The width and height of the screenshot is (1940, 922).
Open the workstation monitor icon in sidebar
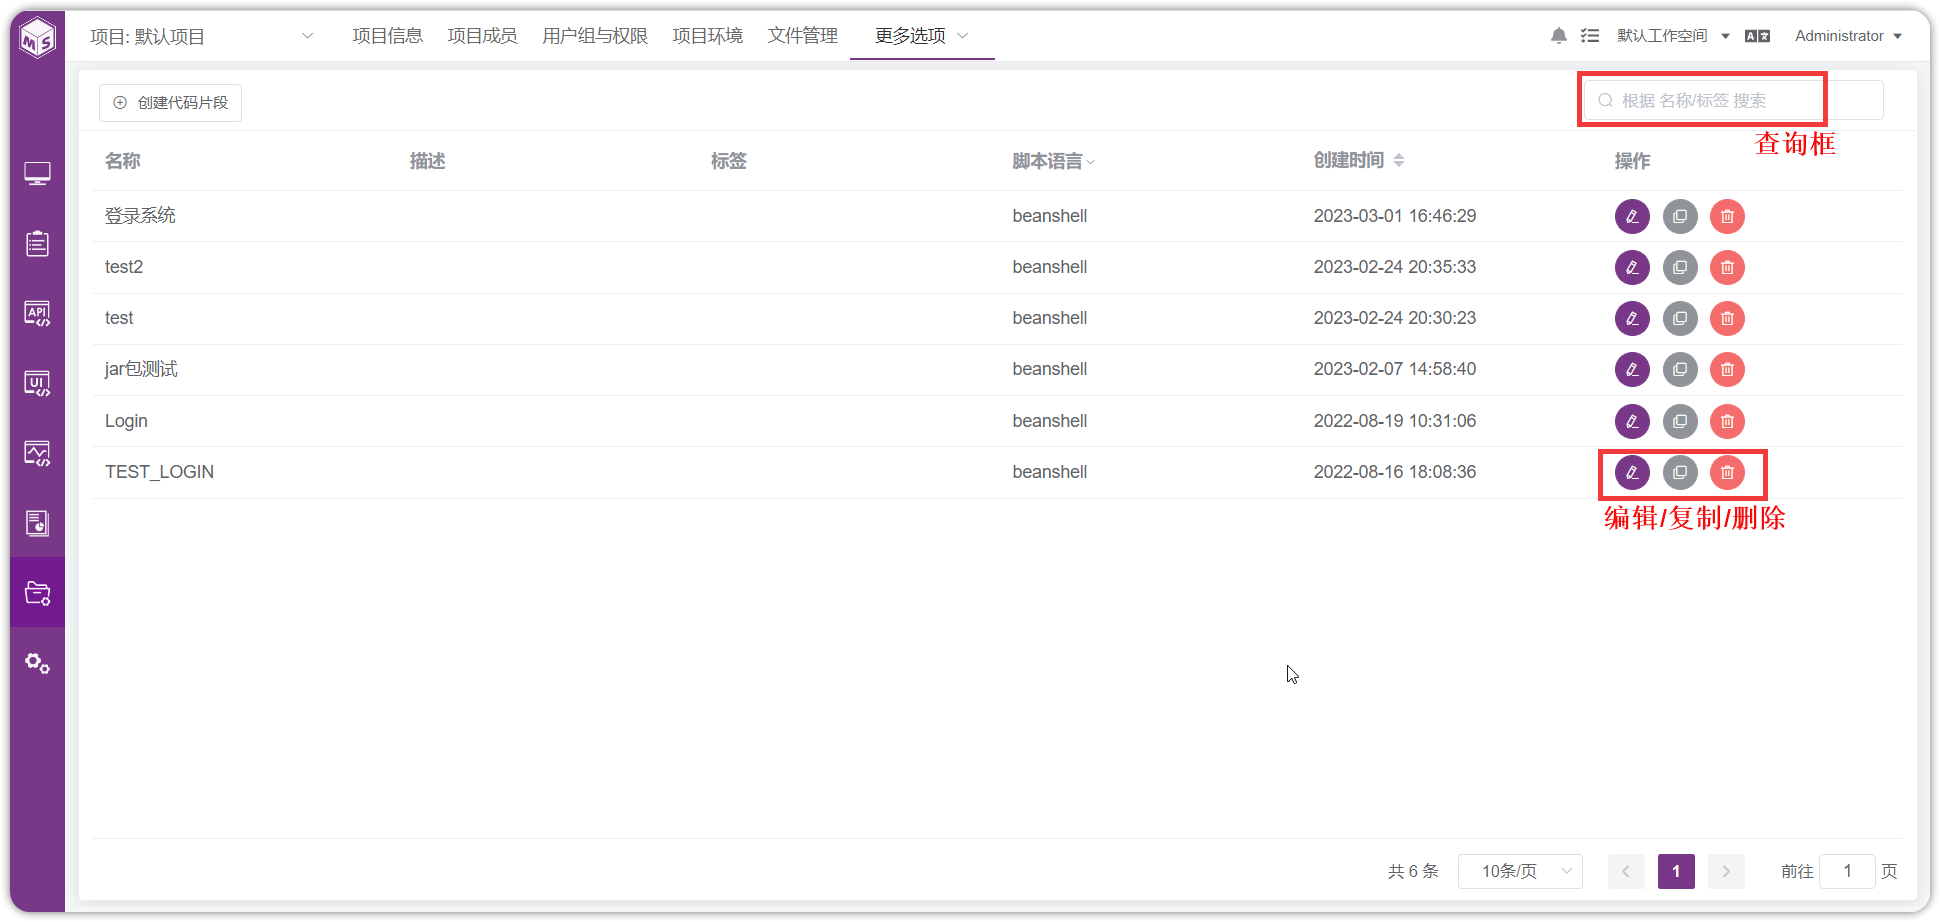(37, 174)
